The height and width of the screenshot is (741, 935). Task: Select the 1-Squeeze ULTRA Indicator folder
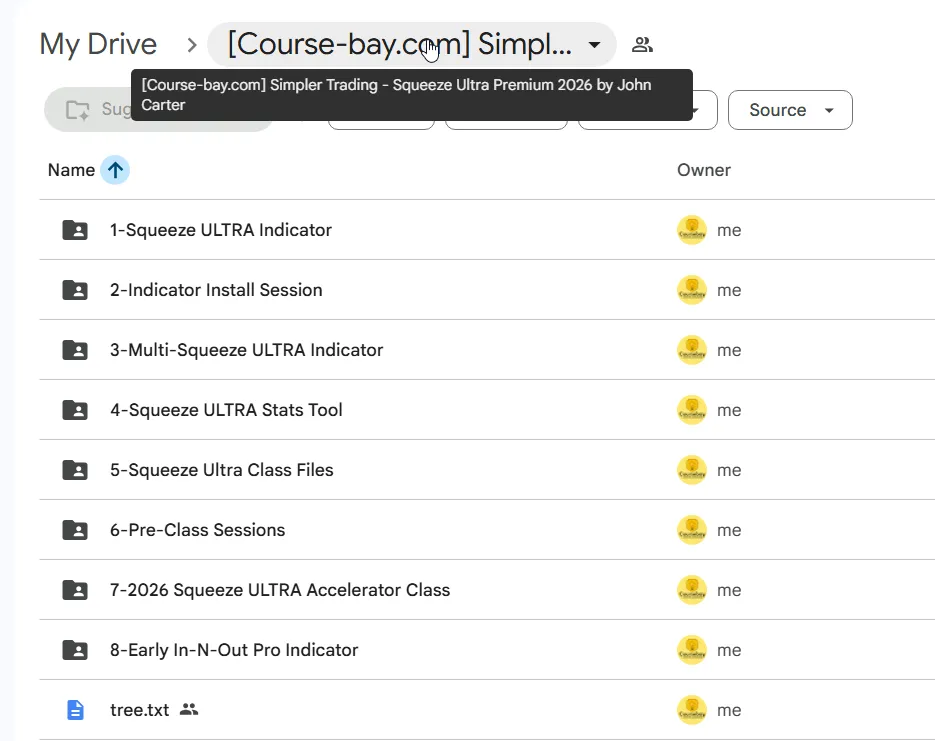tap(221, 230)
